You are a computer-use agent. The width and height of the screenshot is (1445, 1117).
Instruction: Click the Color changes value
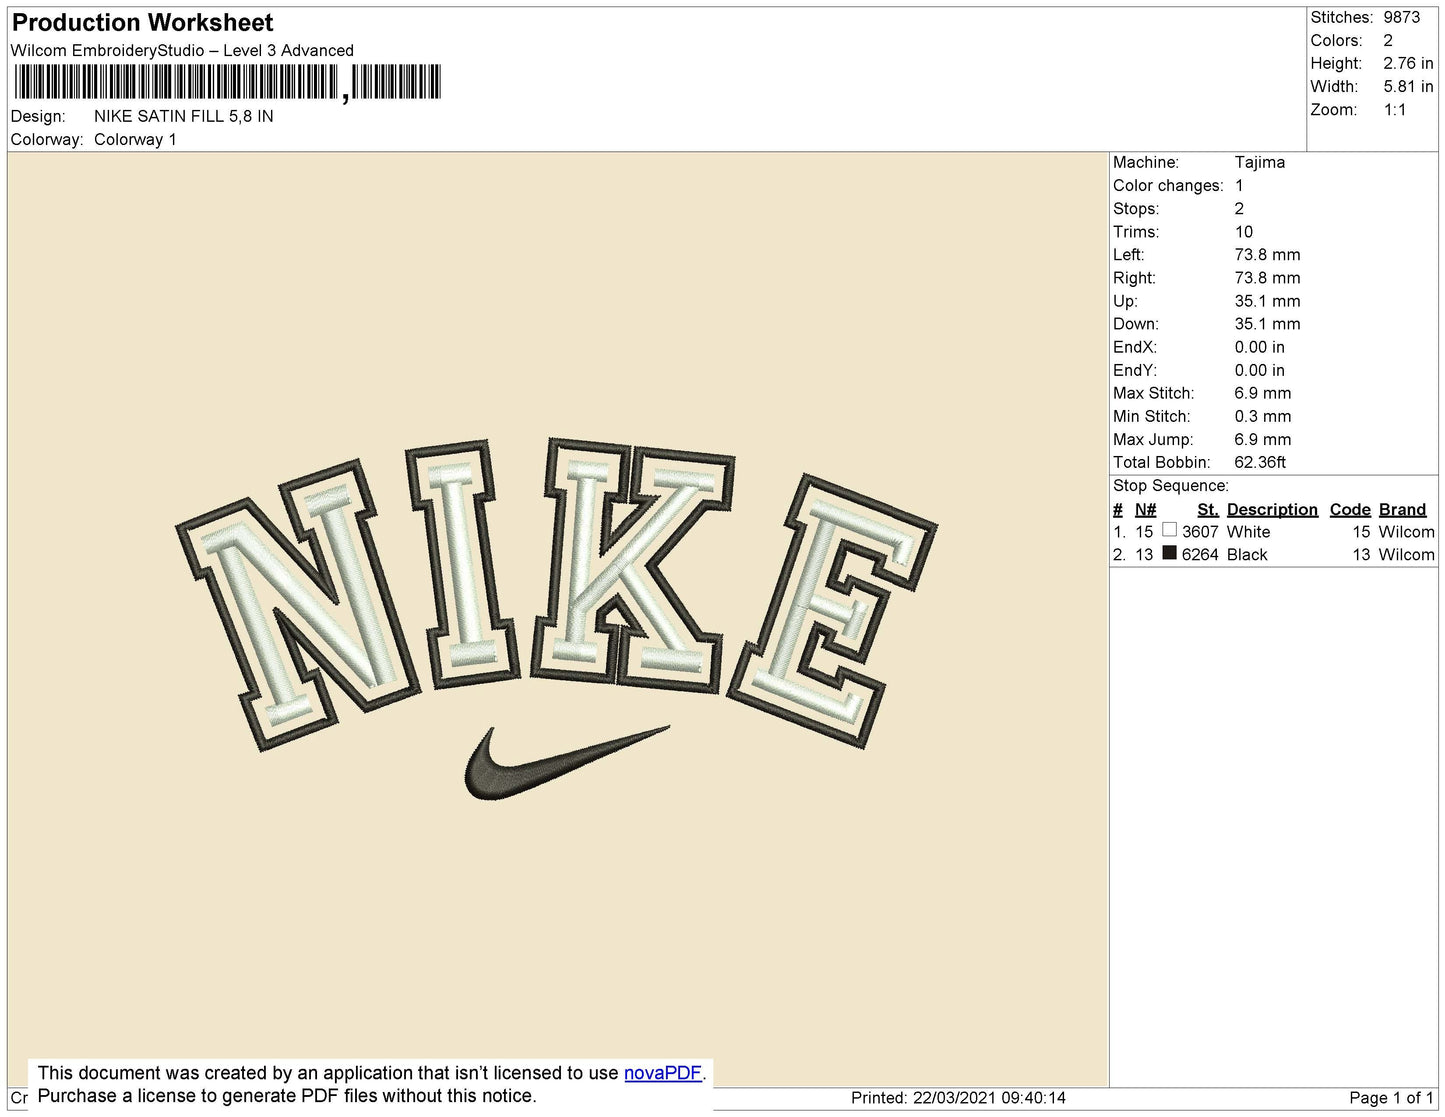pos(1239,185)
